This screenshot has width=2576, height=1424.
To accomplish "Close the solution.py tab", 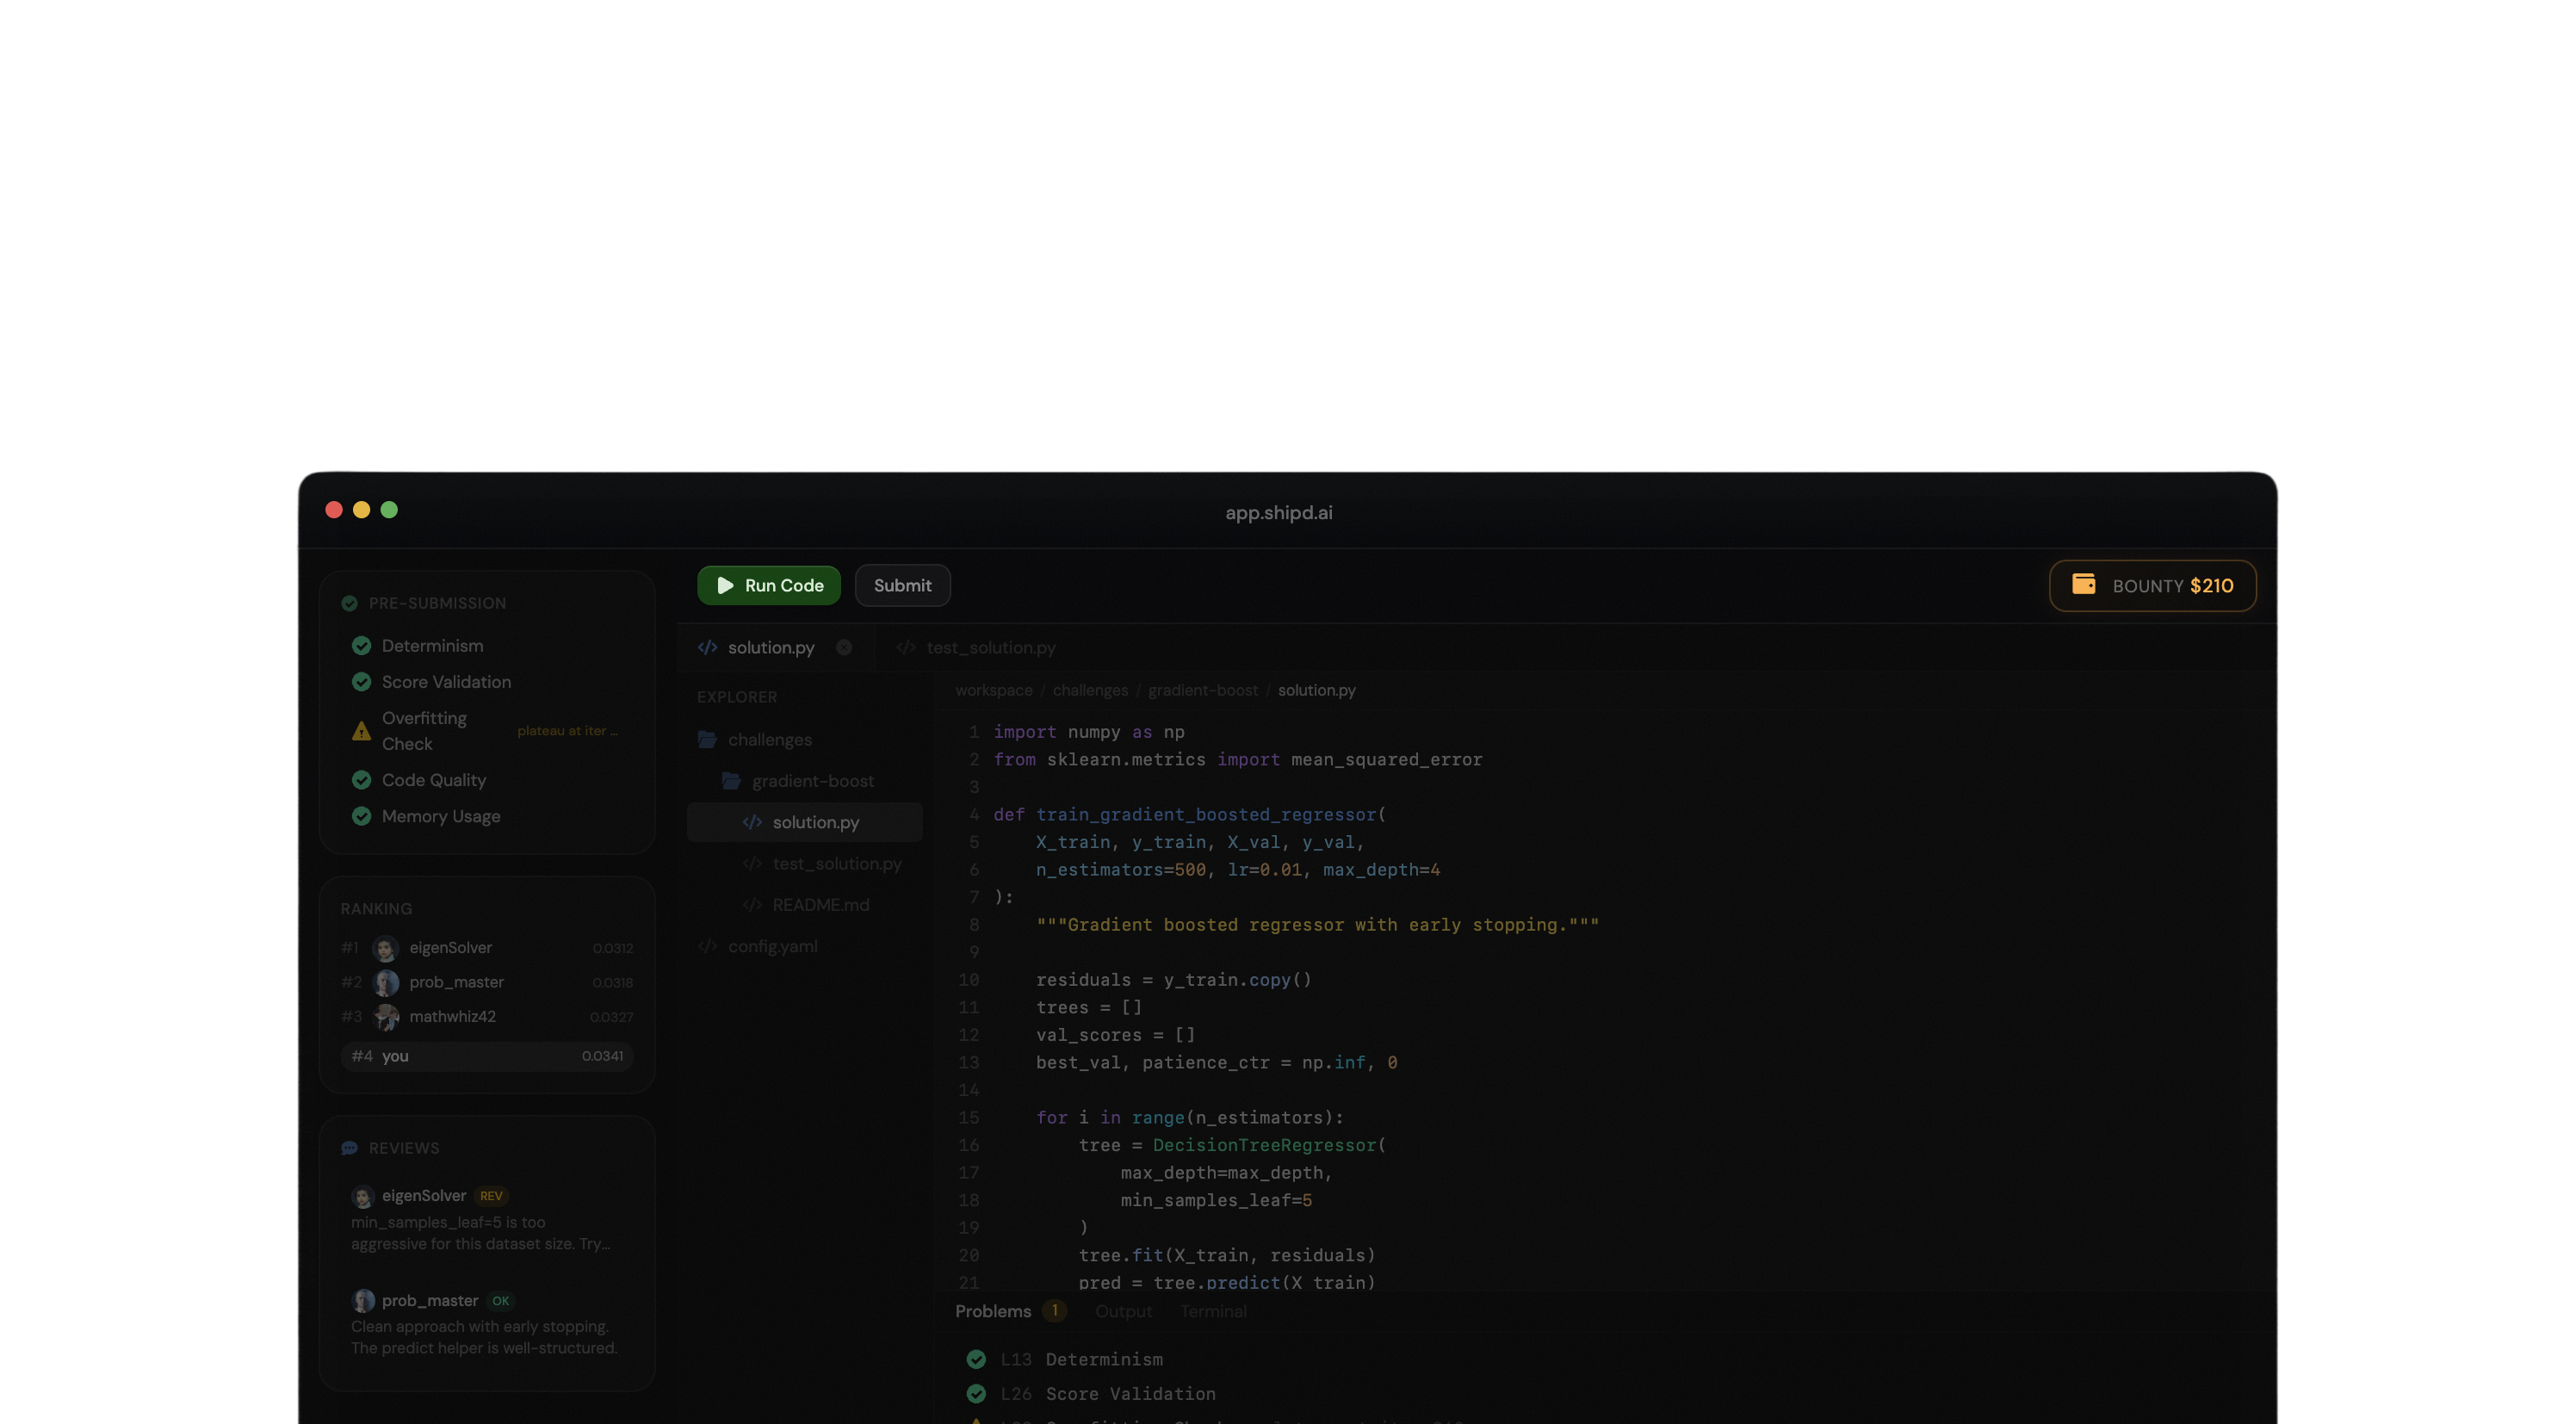I will 844,647.
